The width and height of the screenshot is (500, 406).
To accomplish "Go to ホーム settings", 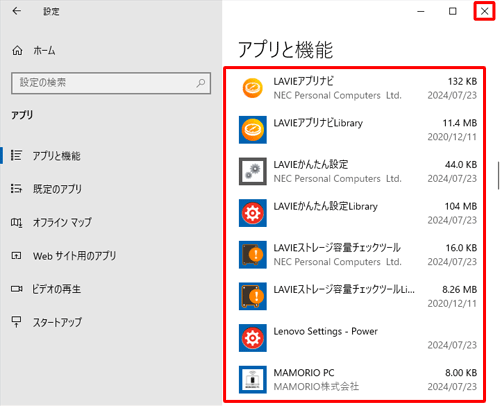I will pos(44,51).
